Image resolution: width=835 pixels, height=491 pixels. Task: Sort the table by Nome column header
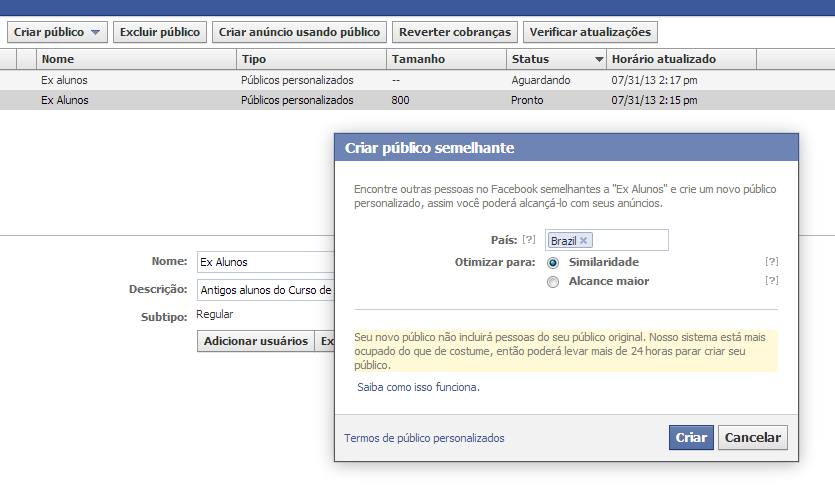[x=135, y=59]
